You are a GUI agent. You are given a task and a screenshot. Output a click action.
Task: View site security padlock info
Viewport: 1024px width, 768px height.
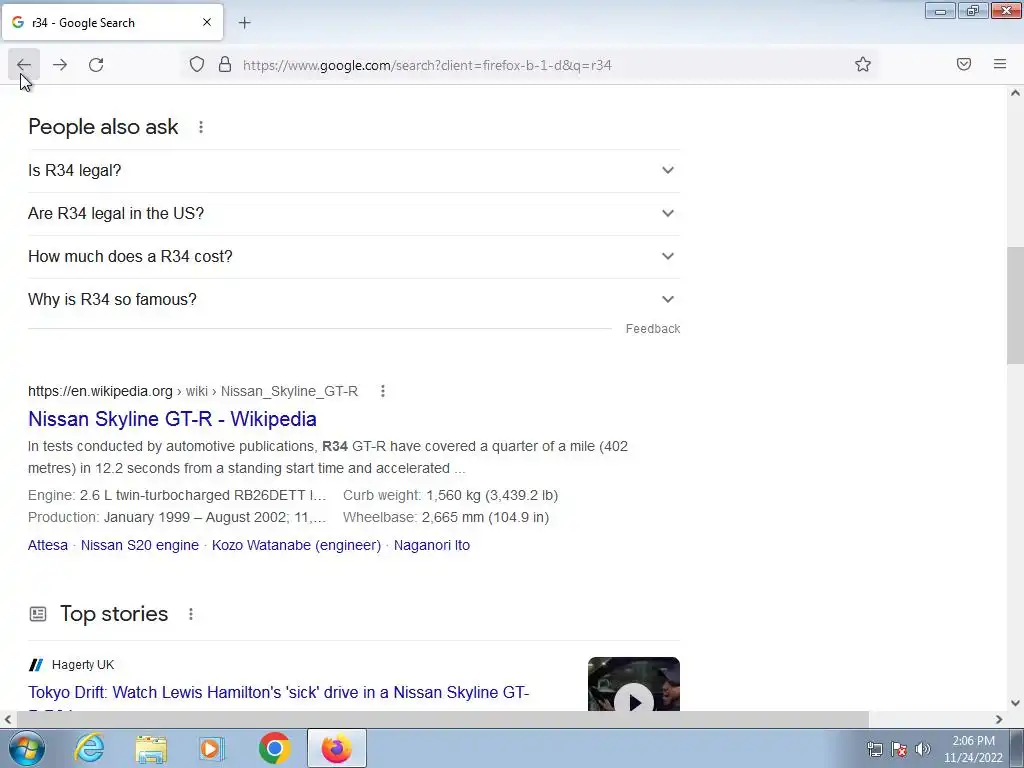(225, 64)
